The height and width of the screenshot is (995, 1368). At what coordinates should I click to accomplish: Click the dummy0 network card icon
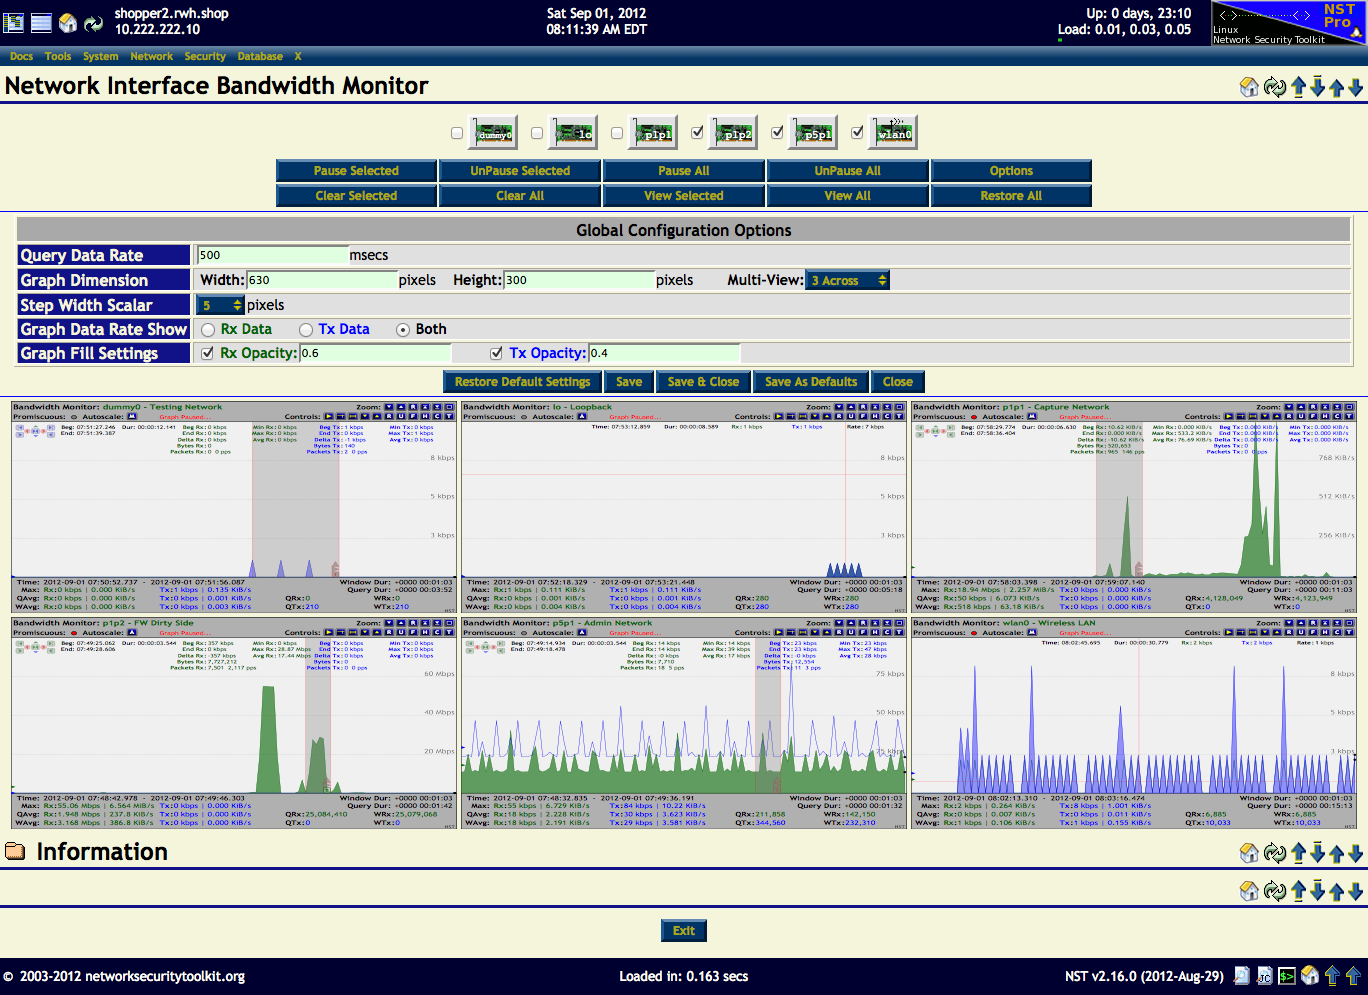494,133
